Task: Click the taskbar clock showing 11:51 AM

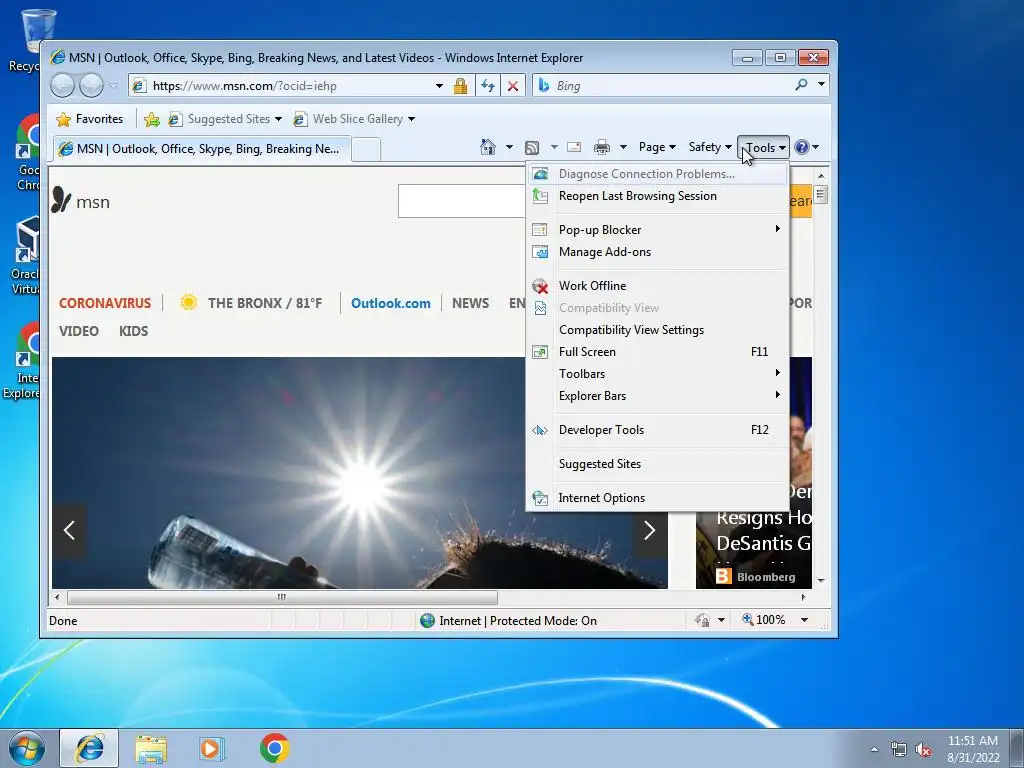Action: [x=973, y=748]
